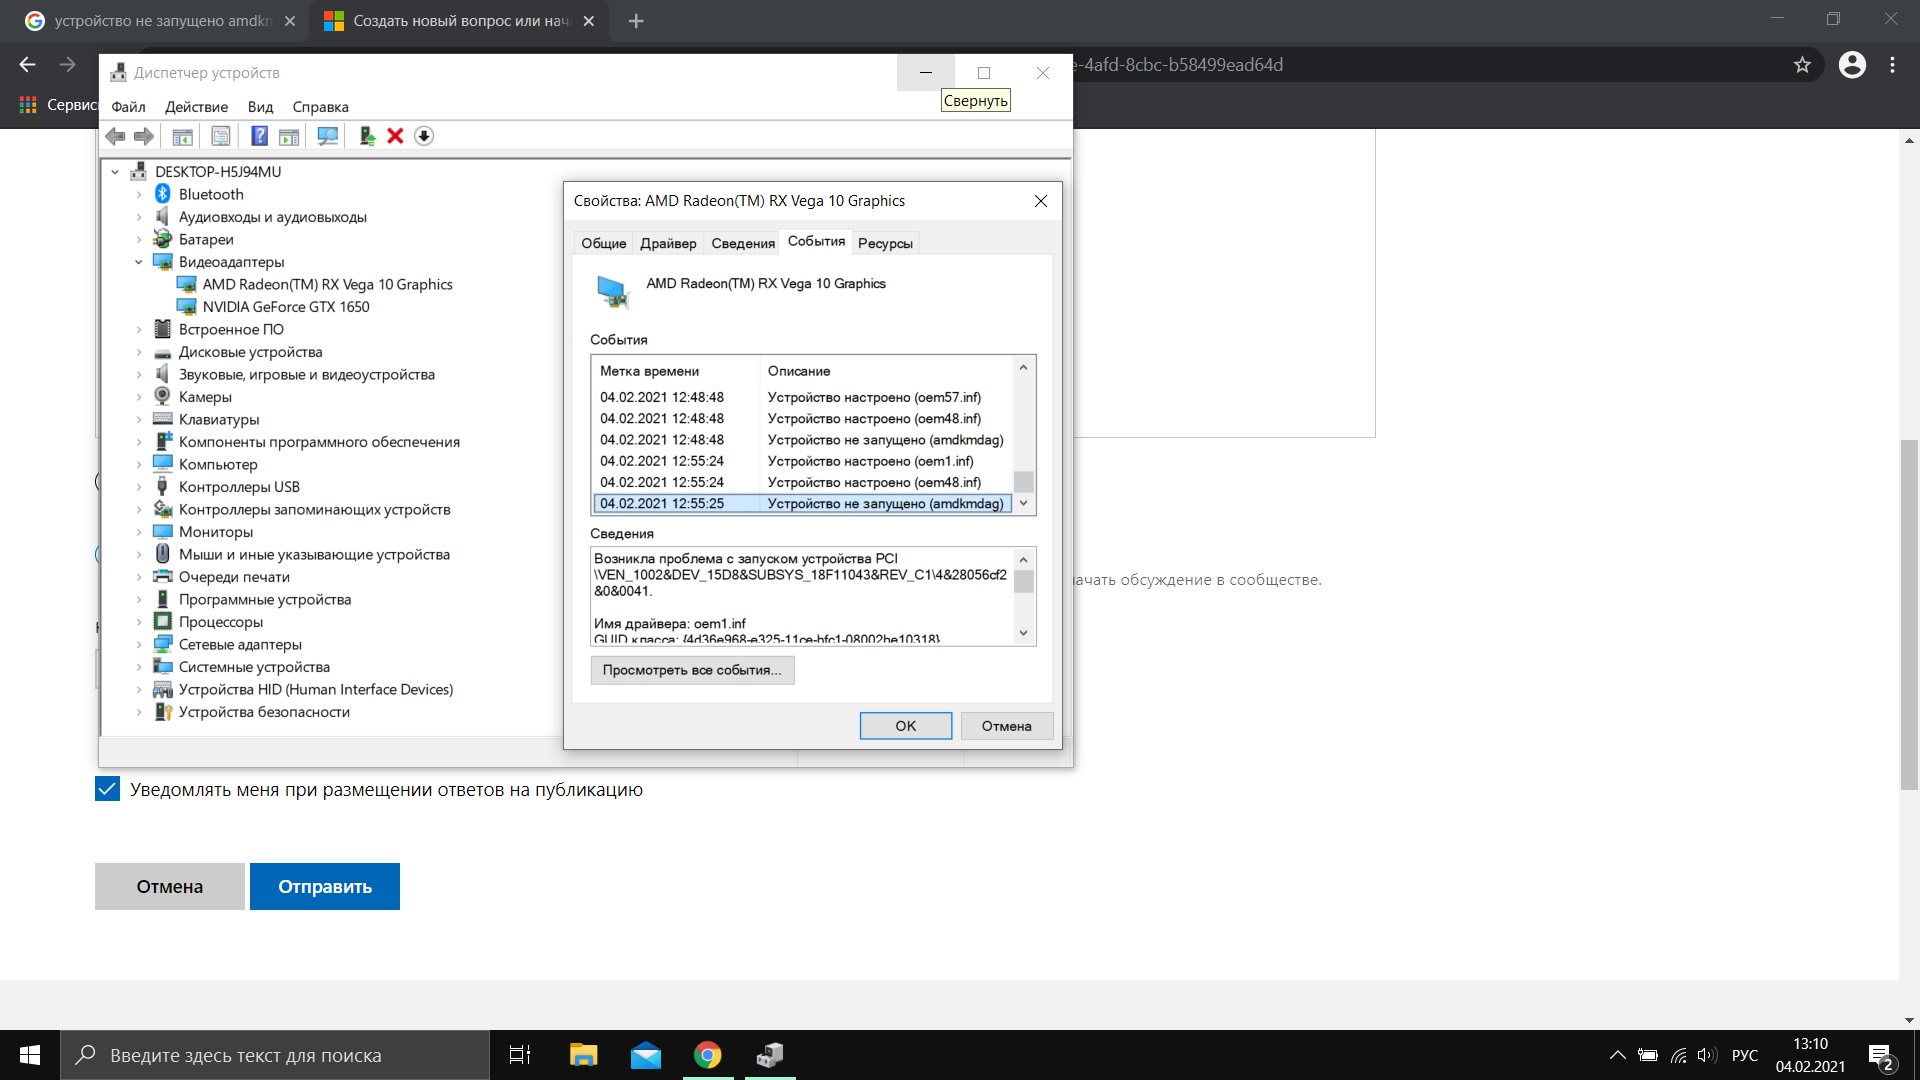Show hidden system tray icons chevron
Image resolution: width=1920 pixels, height=1080 pixels.
pos(1617,1055)
